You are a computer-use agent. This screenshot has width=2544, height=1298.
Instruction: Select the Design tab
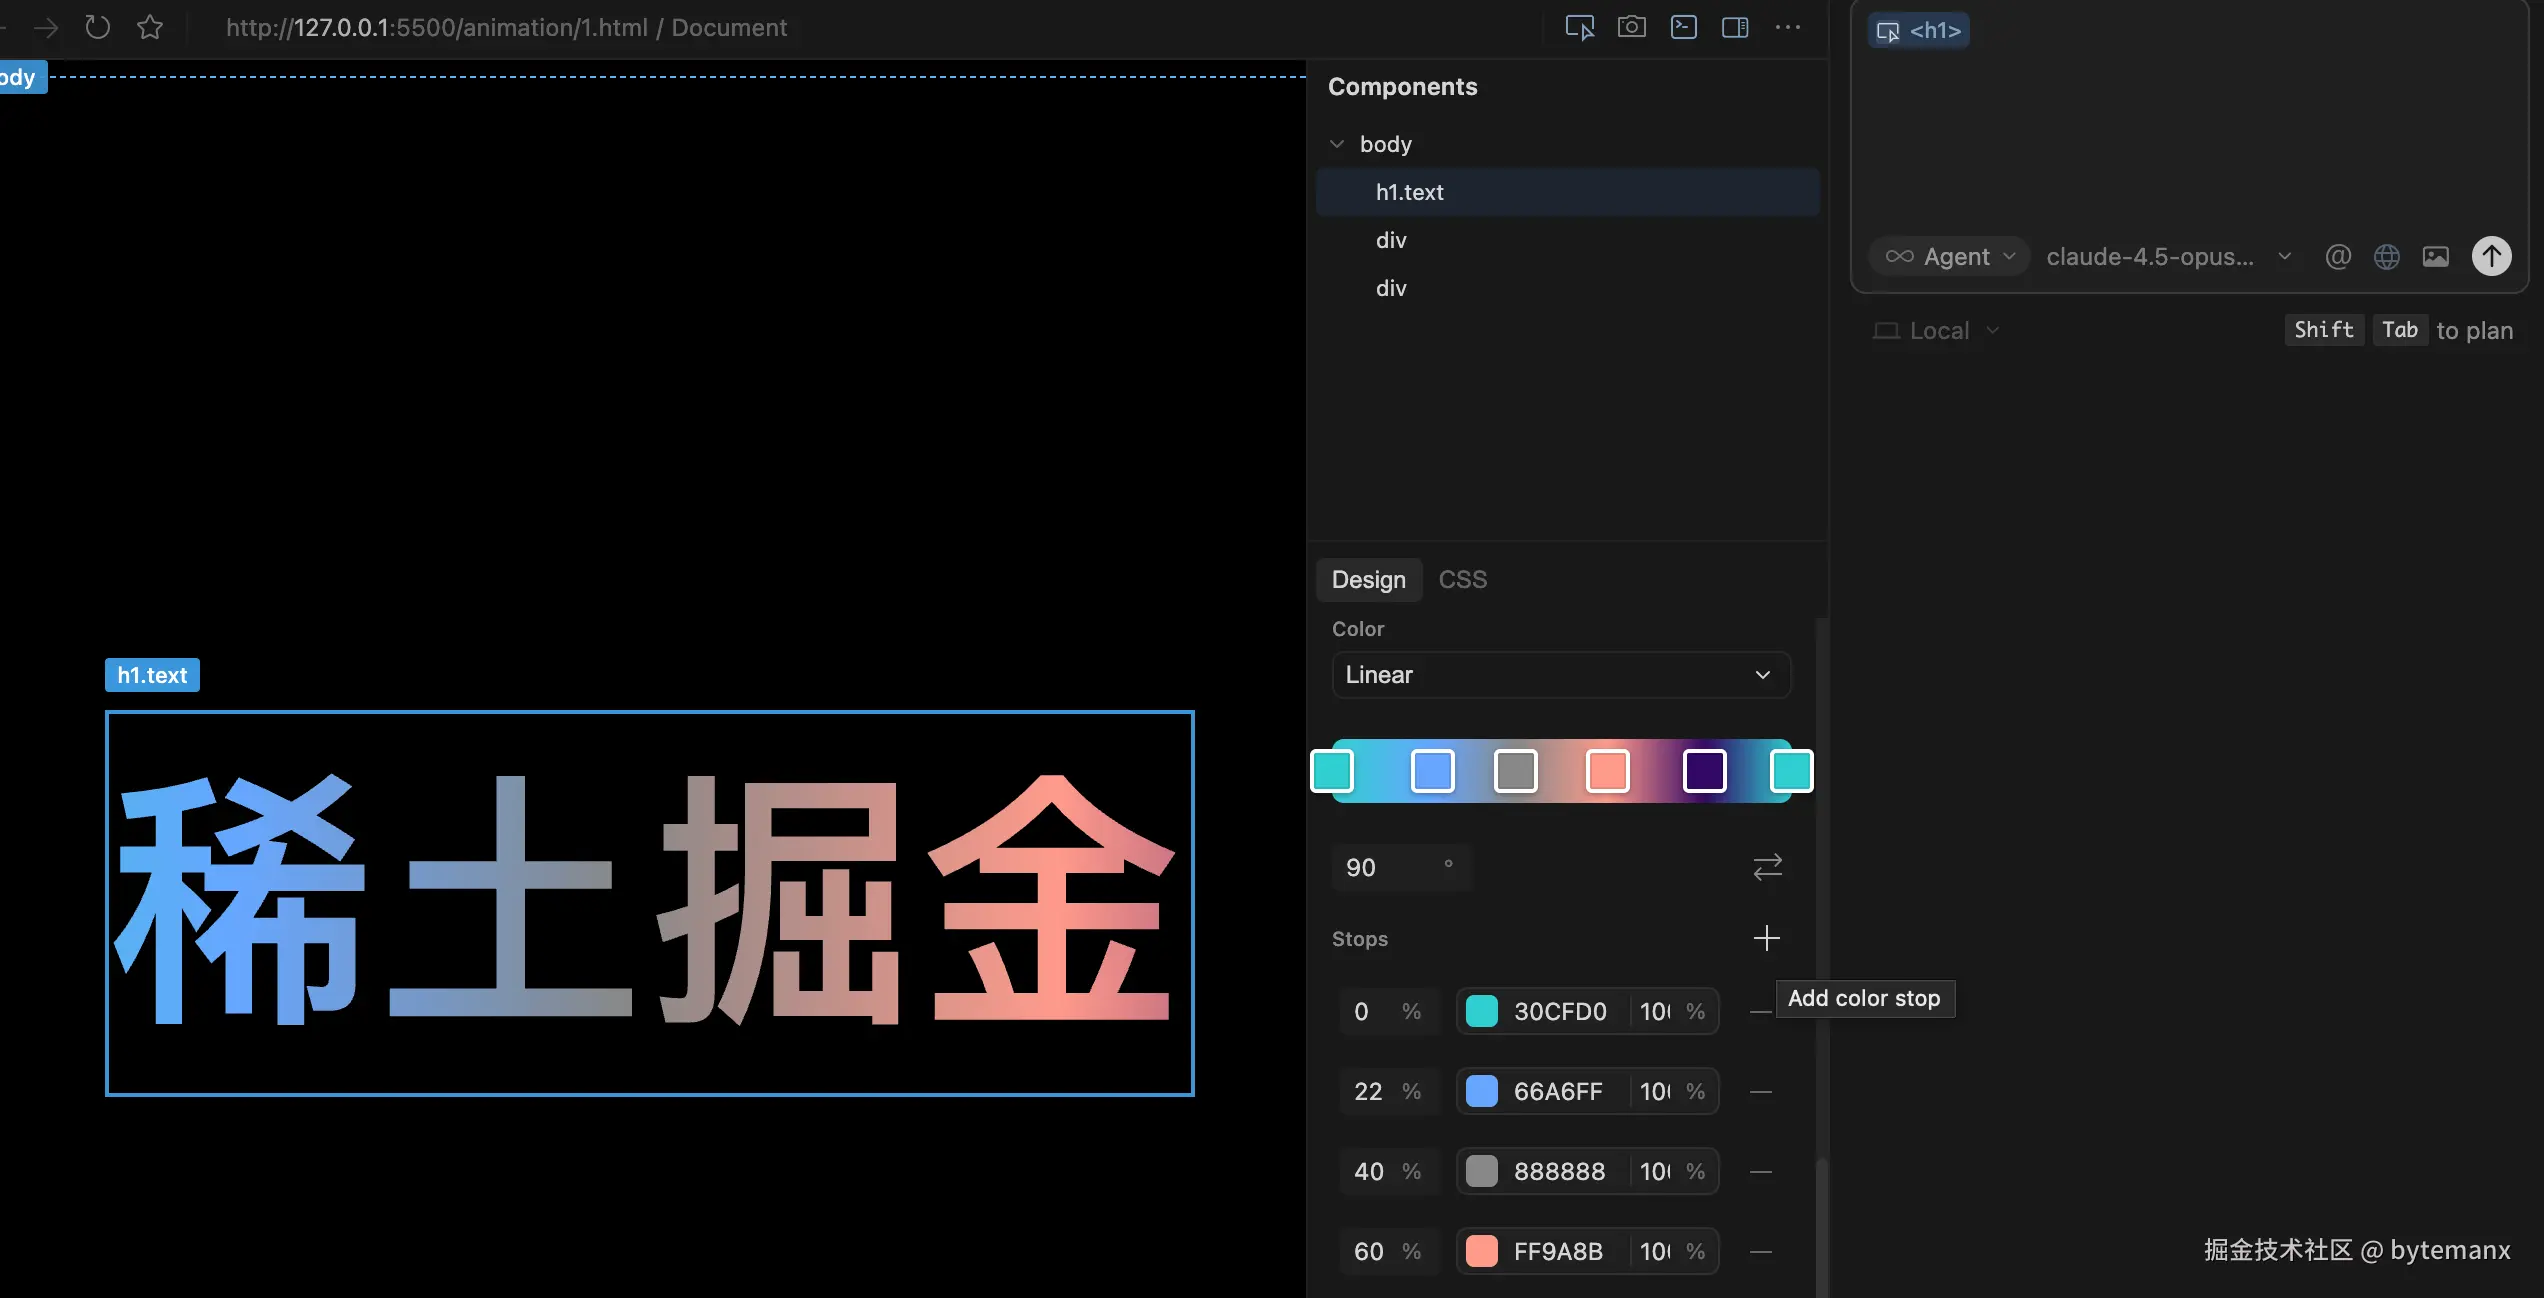click(1368, 580)
